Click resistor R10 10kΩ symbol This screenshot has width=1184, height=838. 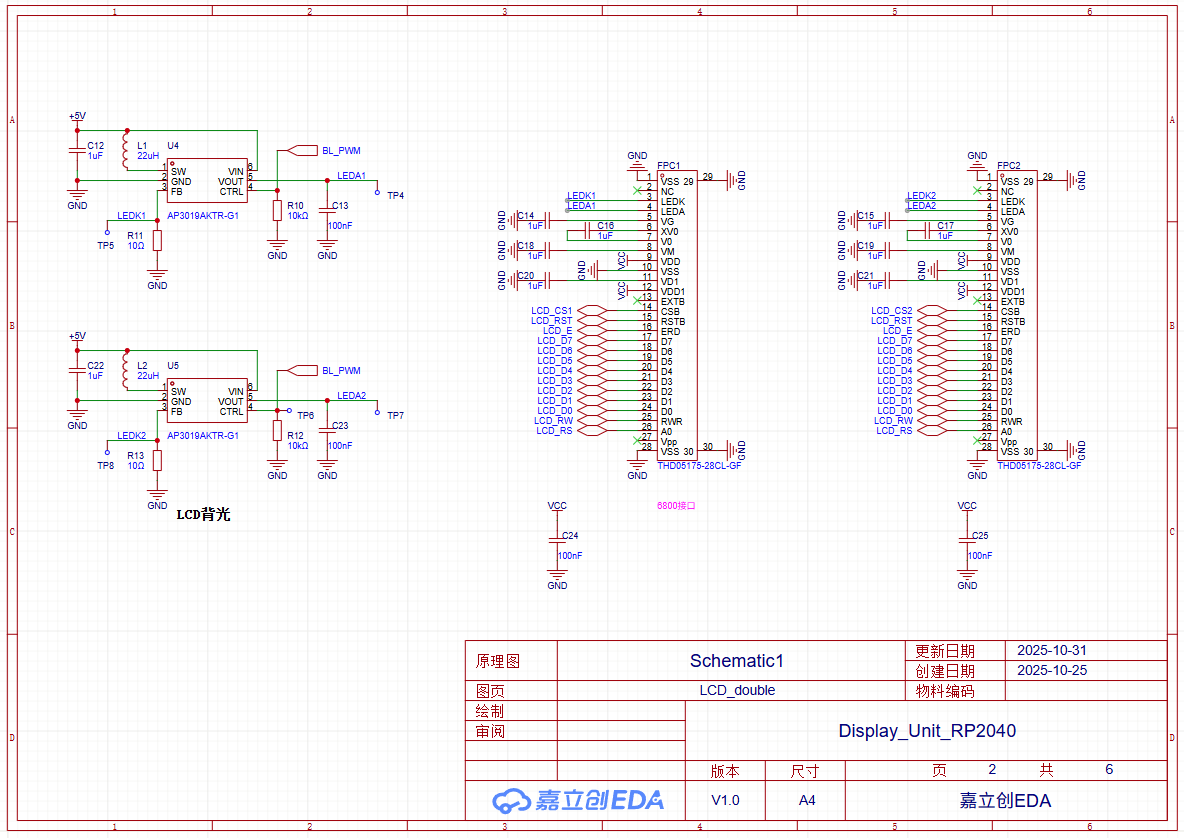[277, 210]
